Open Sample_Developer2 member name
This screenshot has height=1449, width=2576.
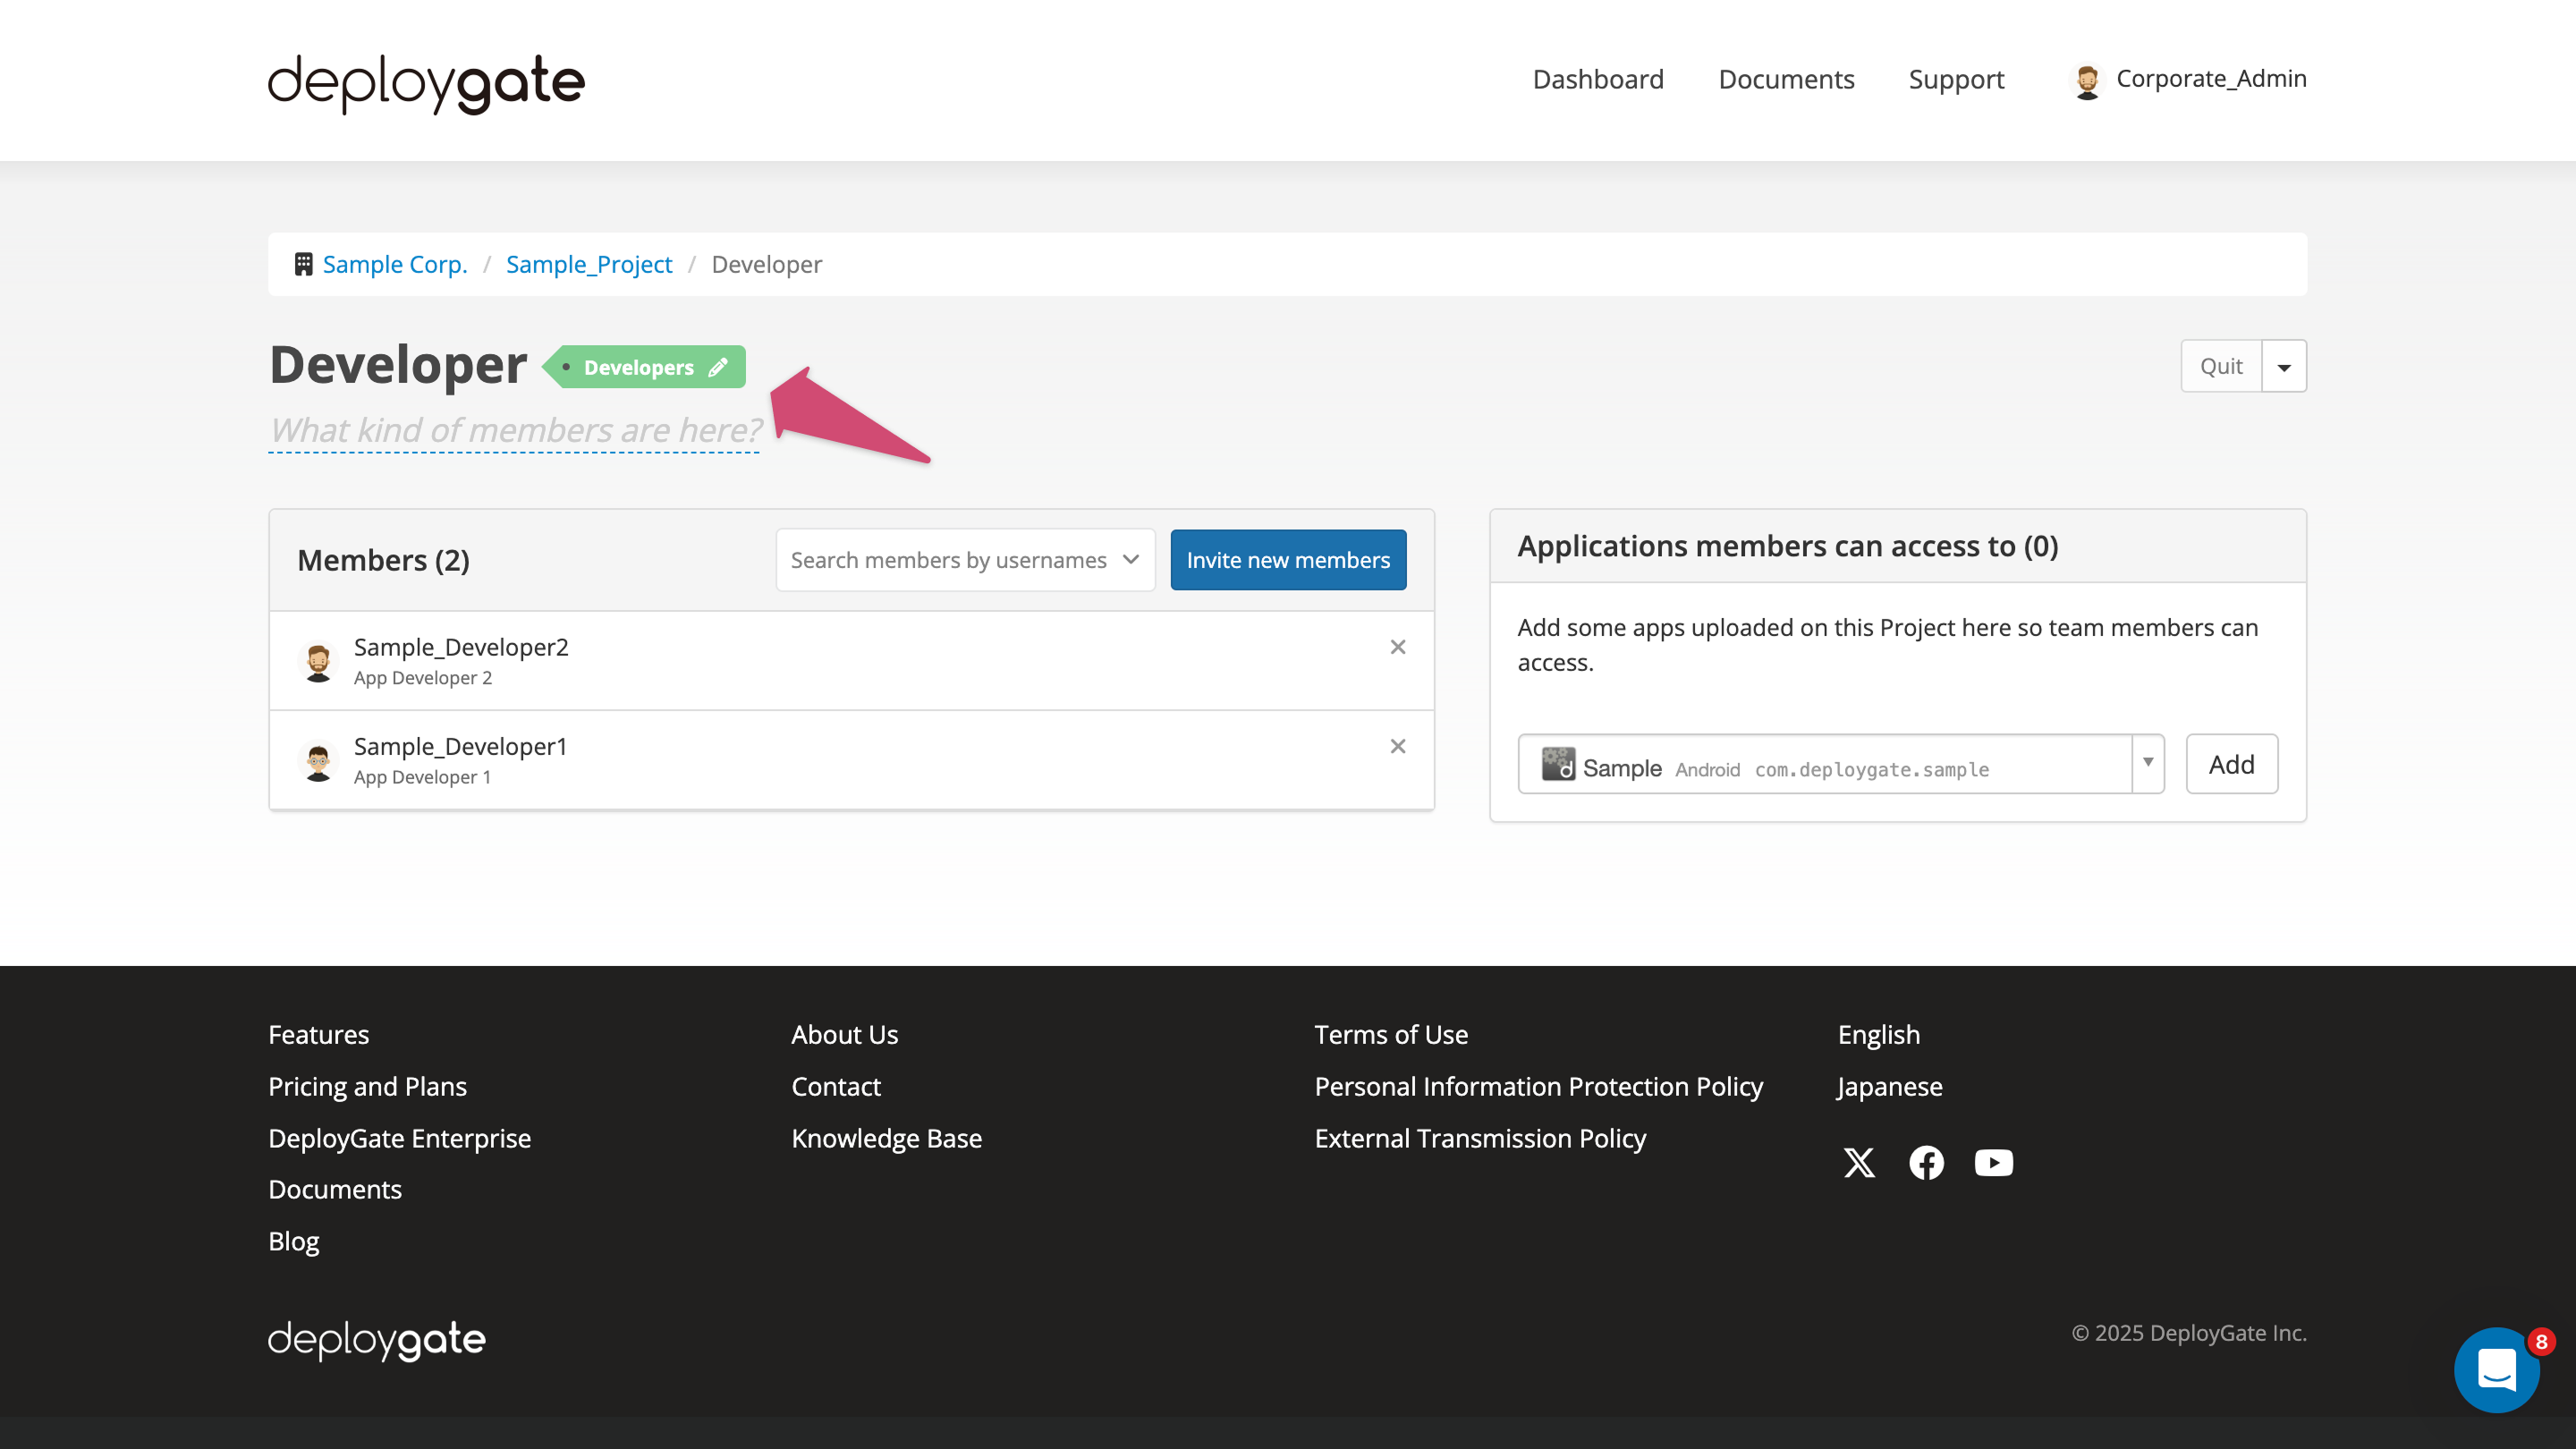(x=461, y=647)
